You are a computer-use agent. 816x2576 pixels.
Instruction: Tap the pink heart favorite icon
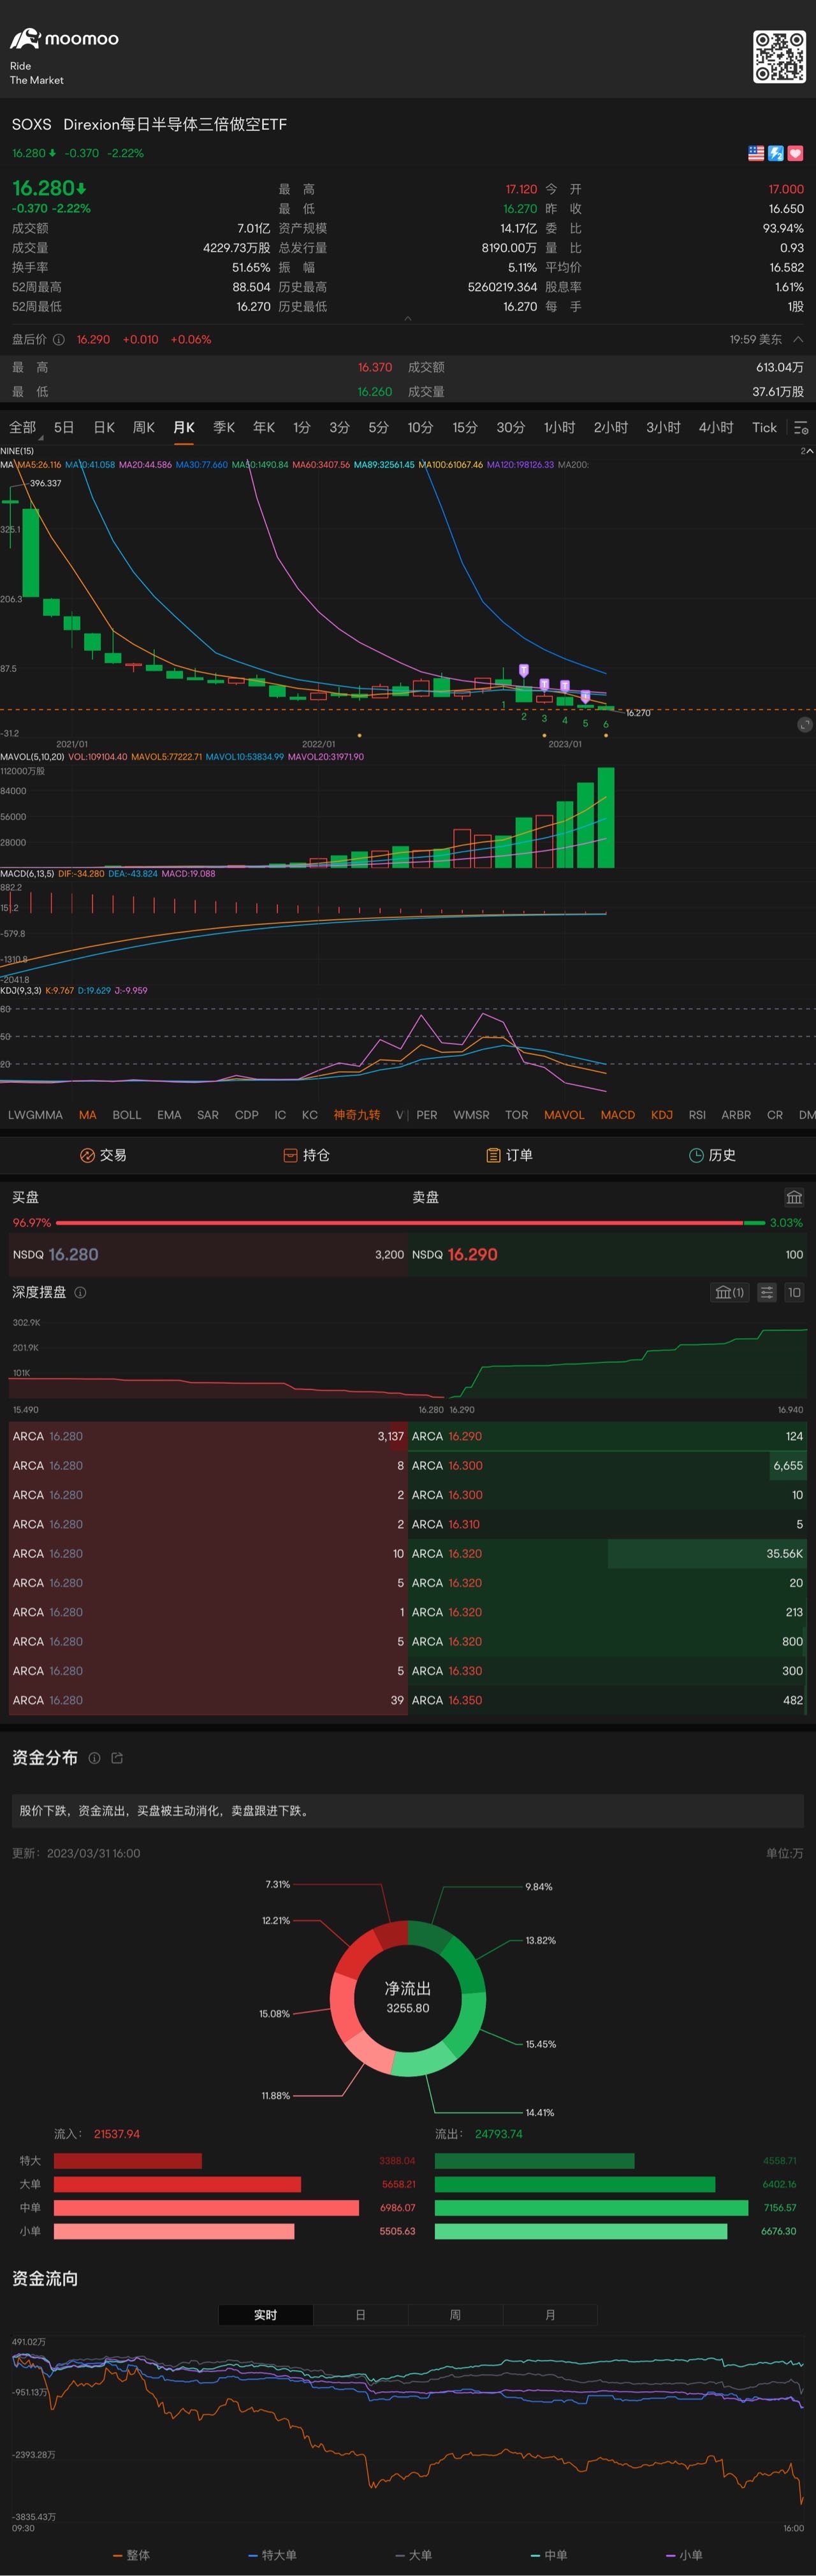coord(796,153)
